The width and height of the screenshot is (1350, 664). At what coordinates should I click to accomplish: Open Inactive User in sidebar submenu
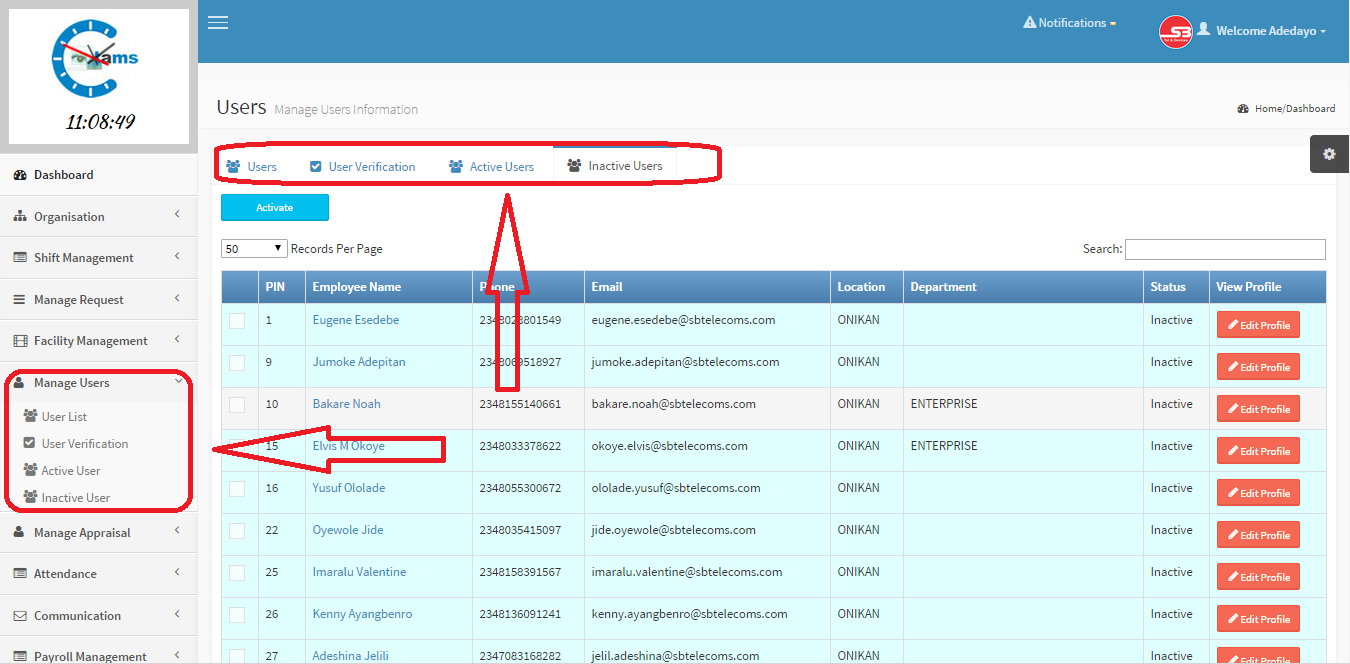point(75,498)
